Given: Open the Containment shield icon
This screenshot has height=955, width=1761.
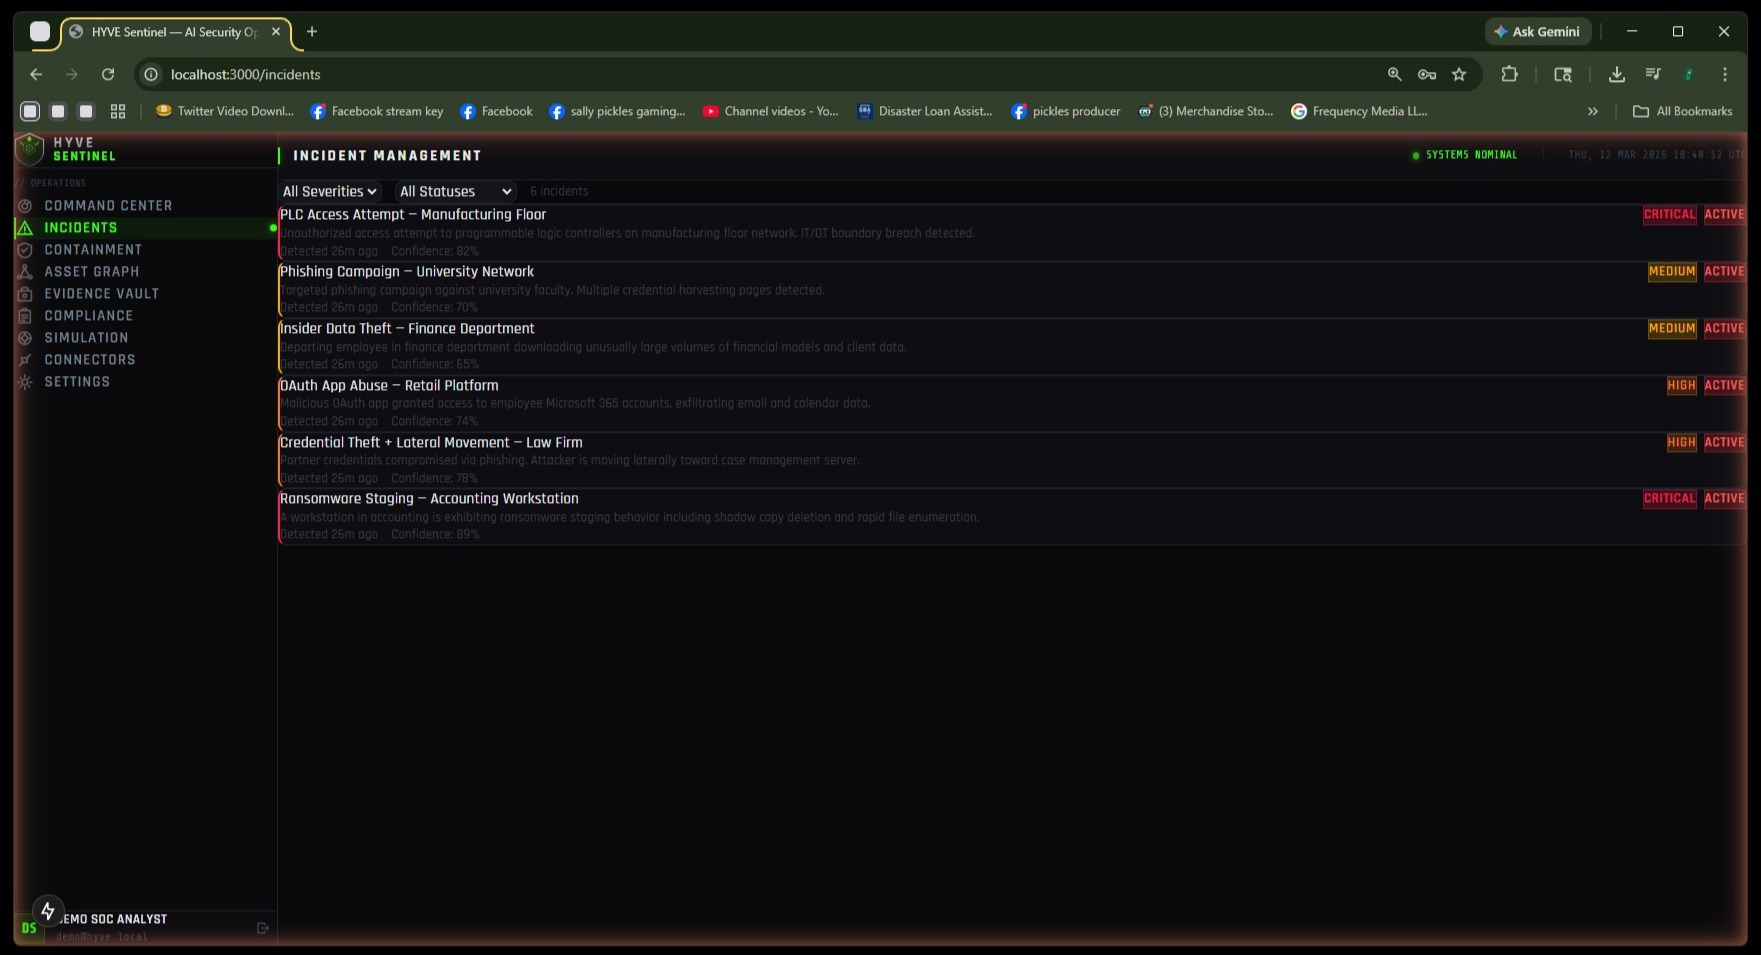Looking at the screenshot, I should point(25,250).
